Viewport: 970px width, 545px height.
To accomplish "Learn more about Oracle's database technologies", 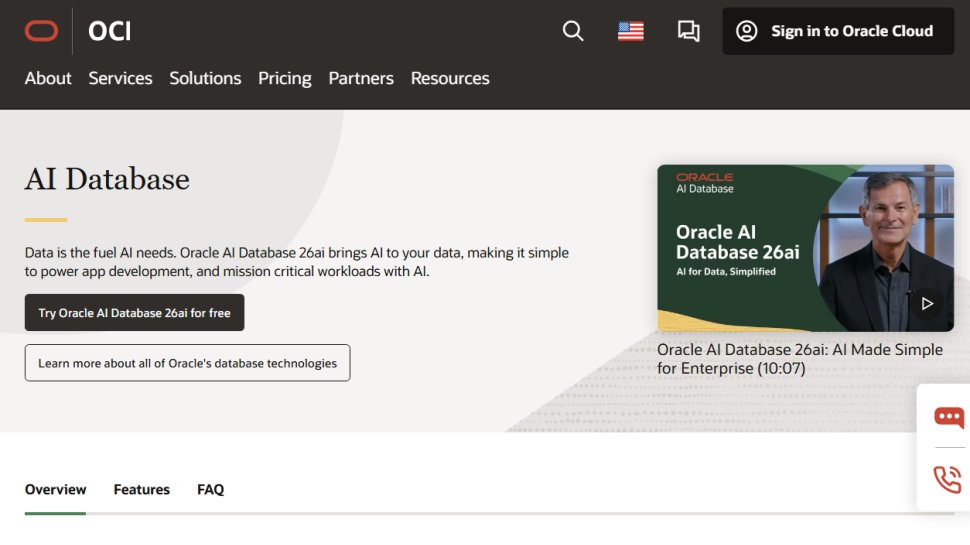I will 187,363.
